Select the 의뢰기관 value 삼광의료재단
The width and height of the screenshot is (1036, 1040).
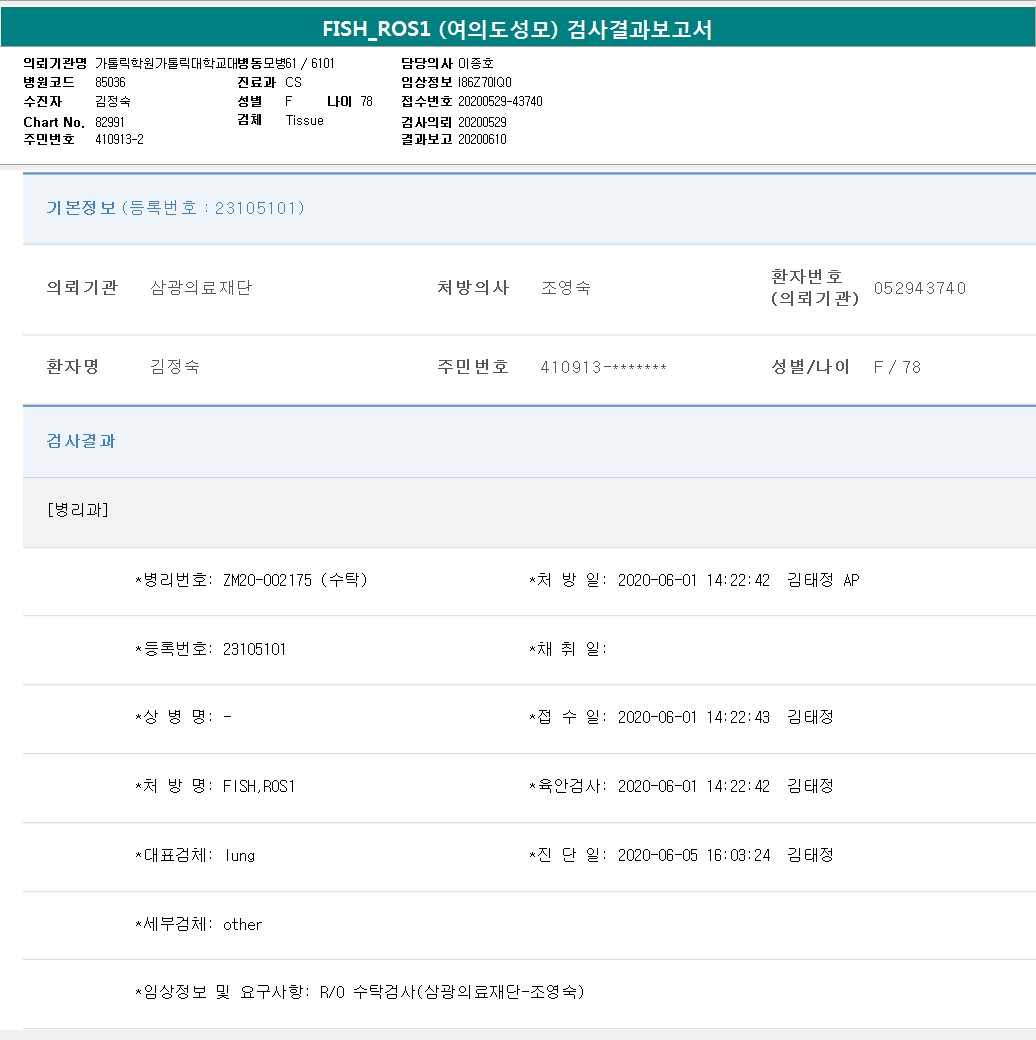pos(201,288)
